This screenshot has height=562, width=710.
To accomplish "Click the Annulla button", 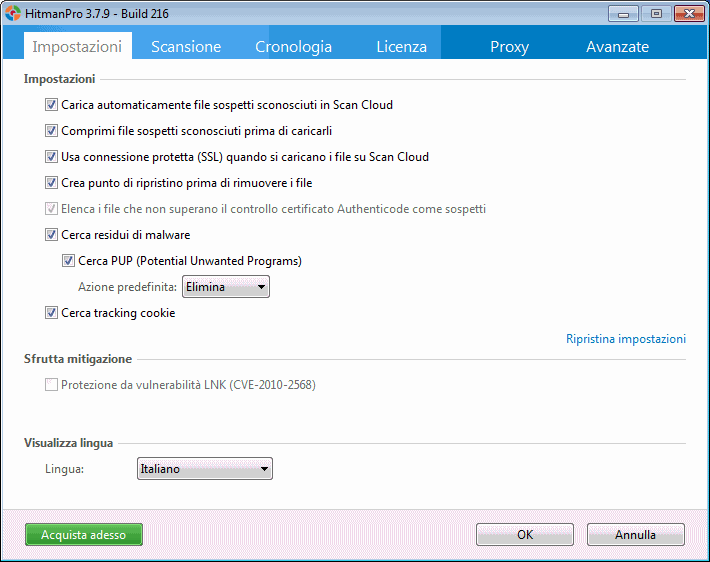I will (x=635, y=535).
